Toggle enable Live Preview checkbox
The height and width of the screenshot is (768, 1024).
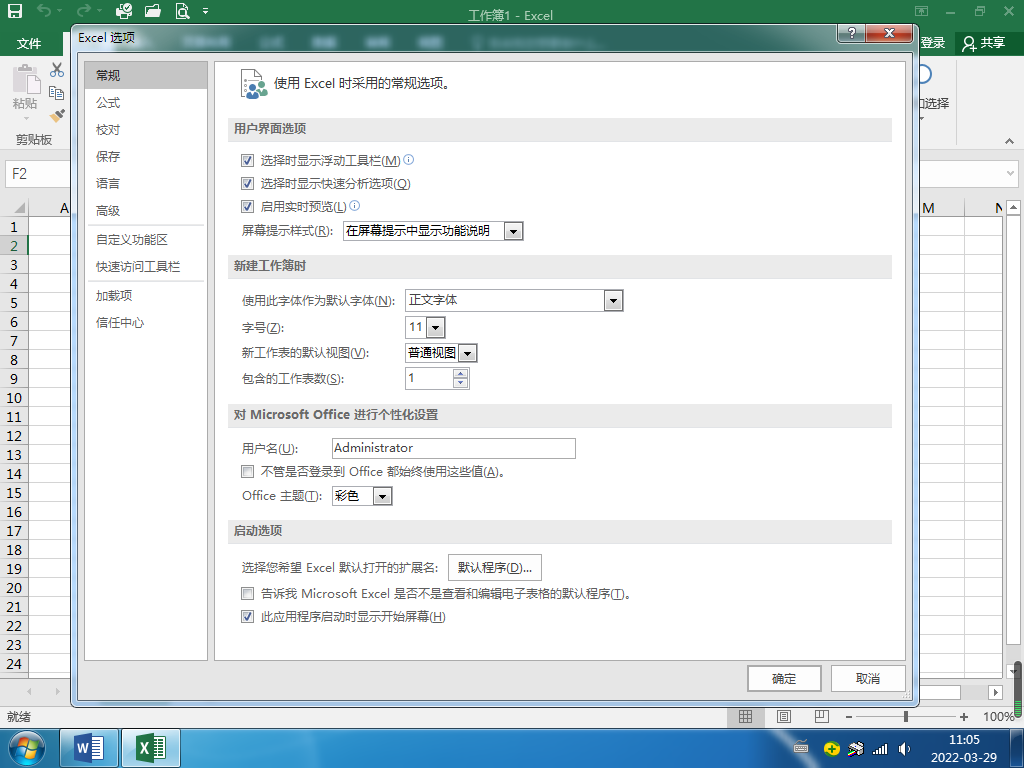248,206
